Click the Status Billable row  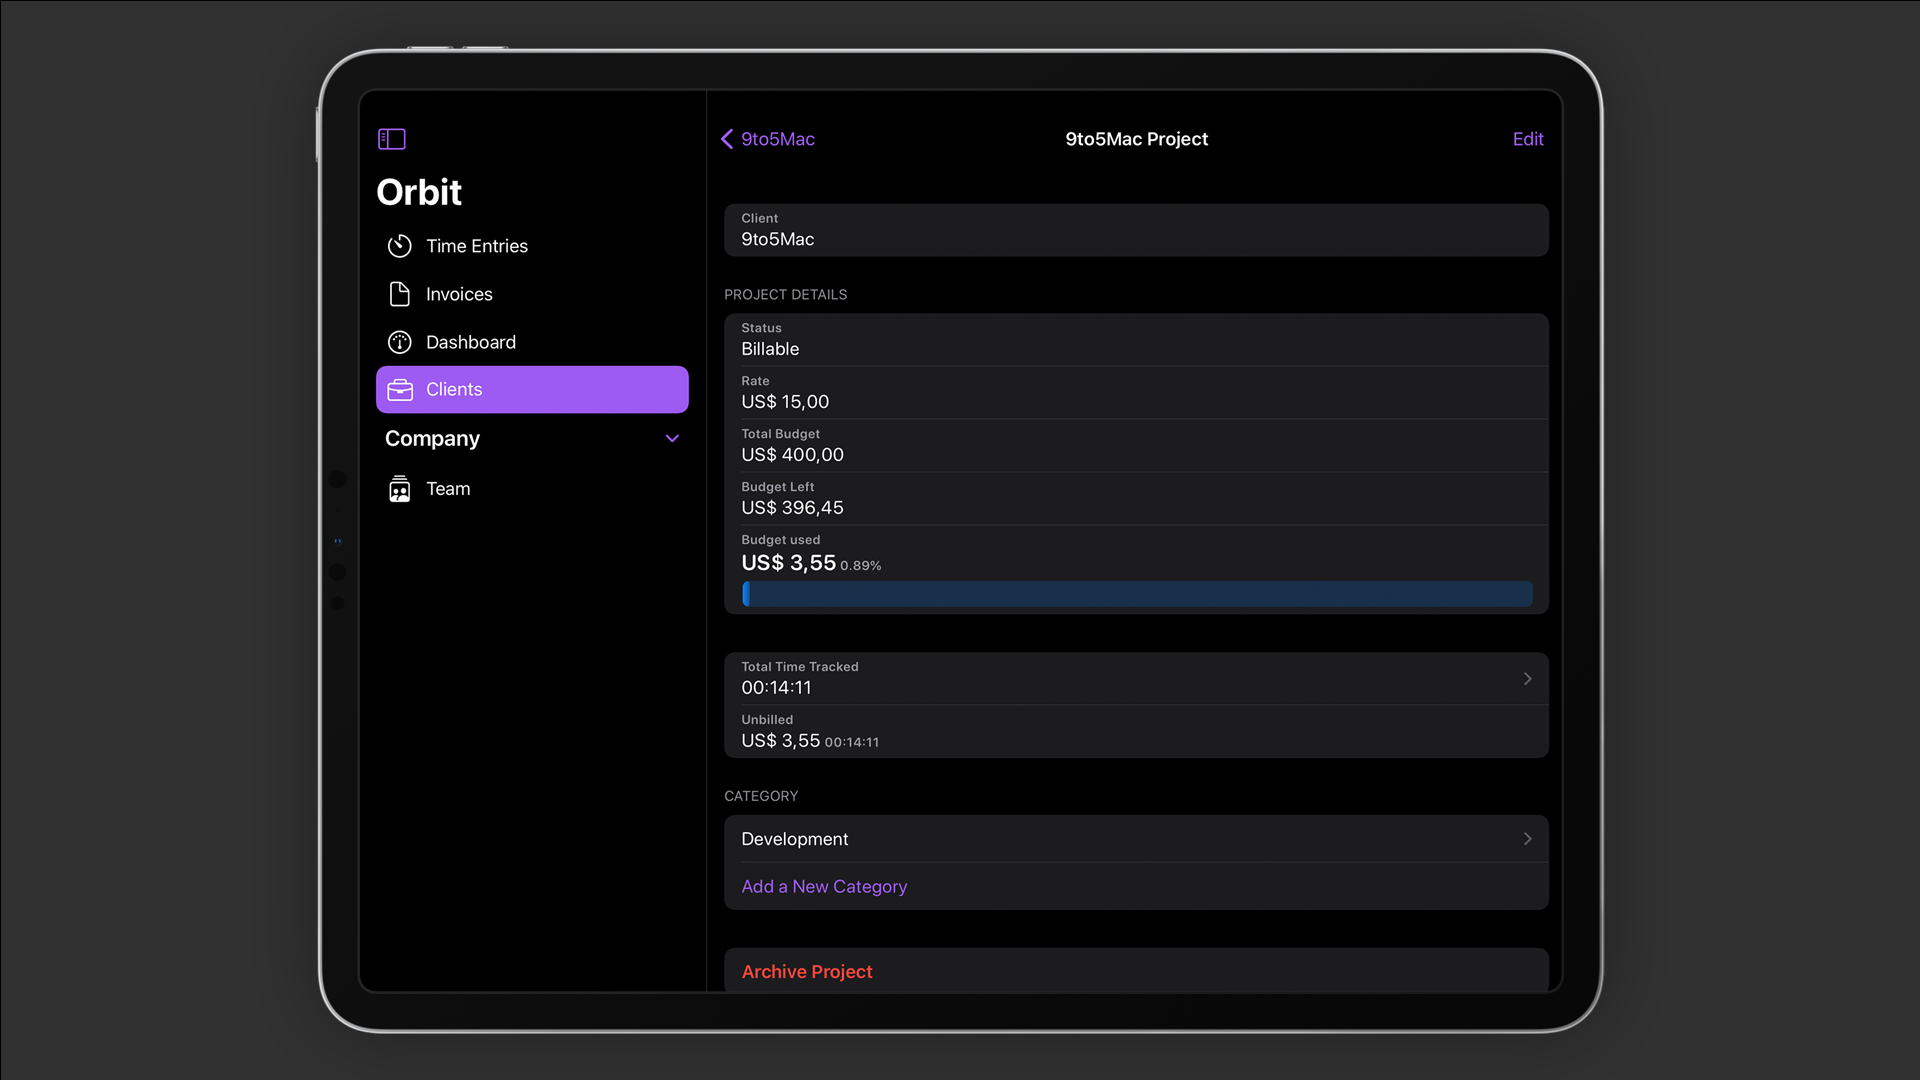pyautogui.click(x=1136, y=340)
